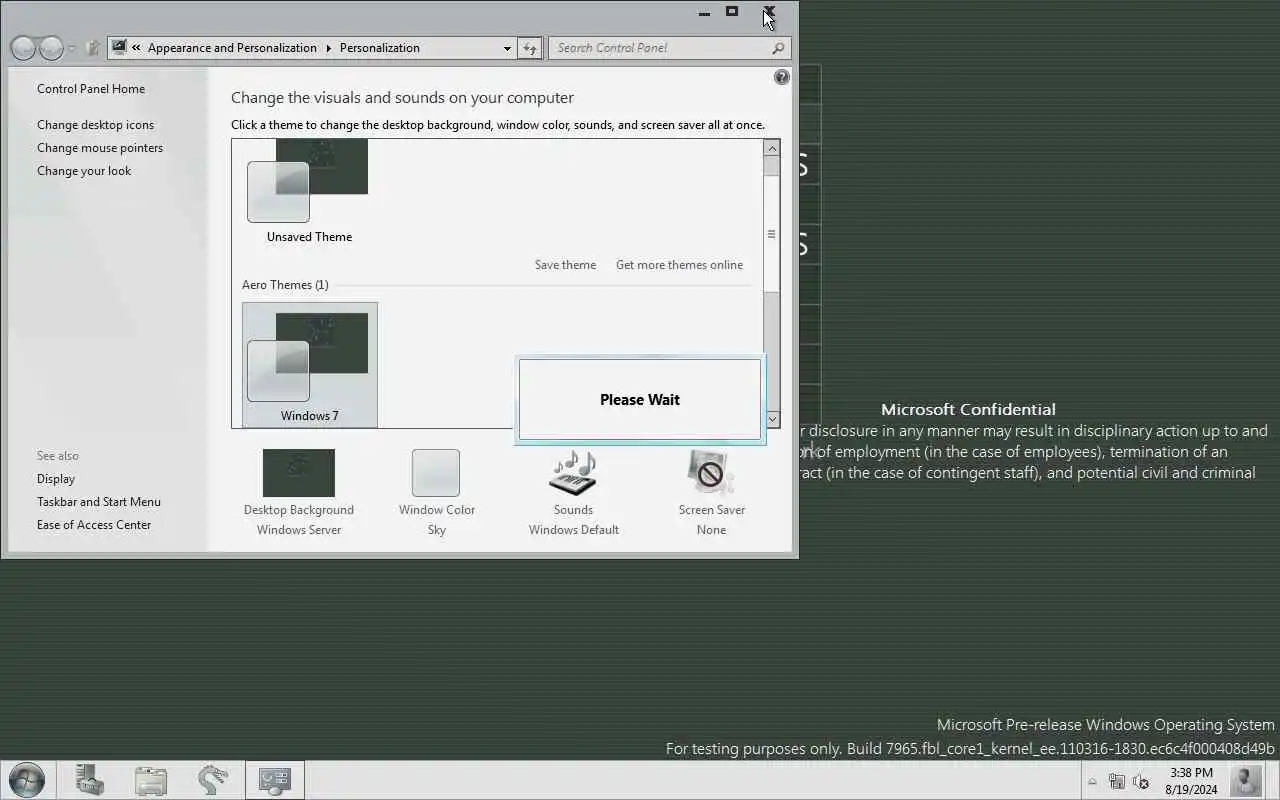Open Change your look link

pyautogui.click(x=84, y=171)
